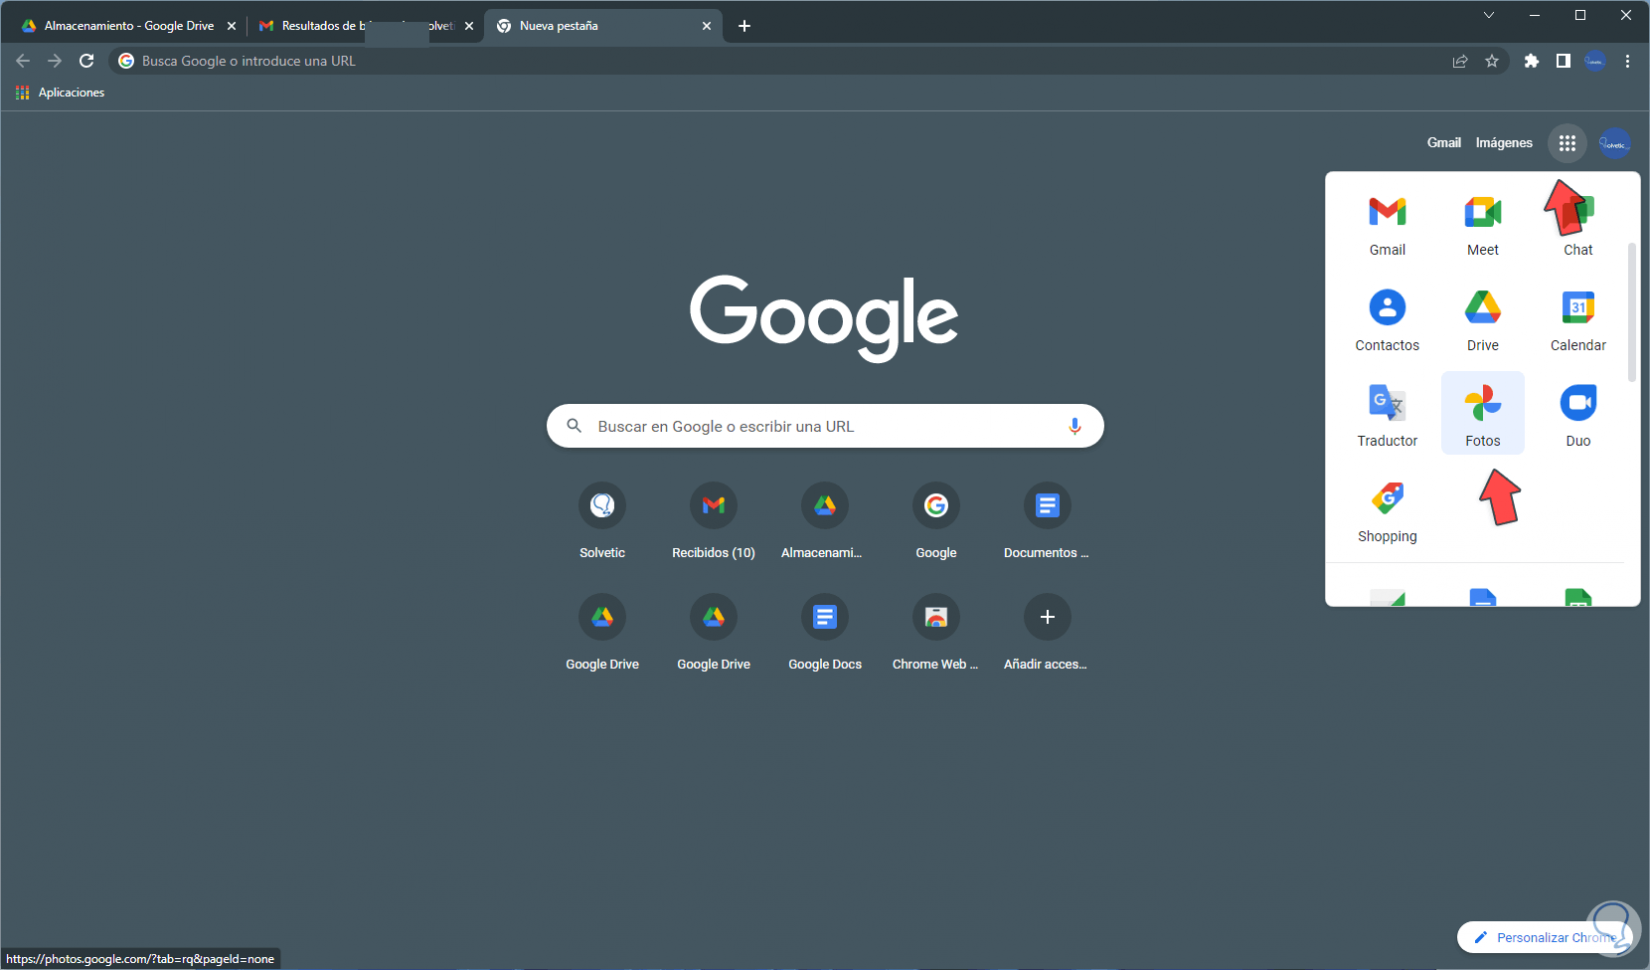Close the Almacenamiento - Google Drive tab
Image resolution: width=1650 pixels, height=970 pixels.
pos(231,26)
